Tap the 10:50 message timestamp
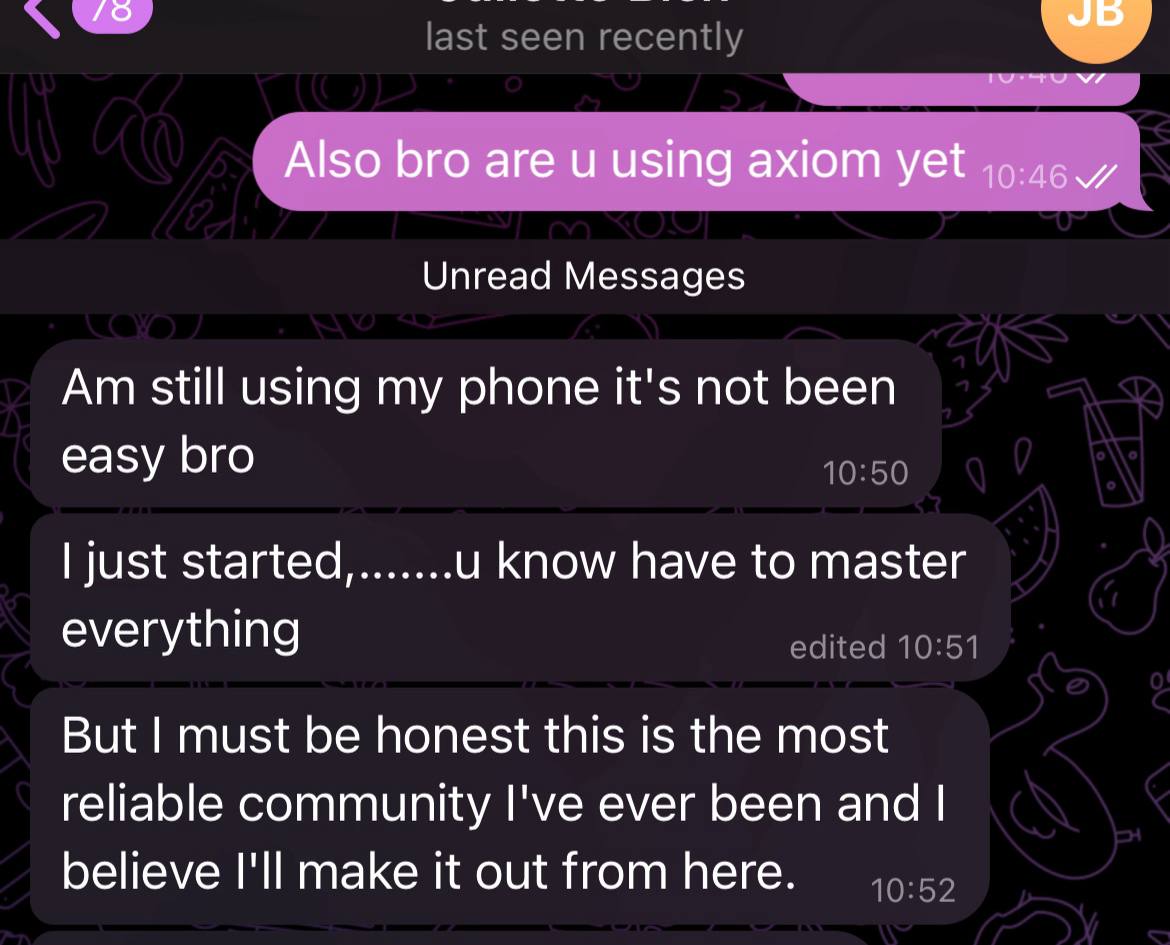Image resolution: width=1170 pixels, height=945 pixels. click(x=865, y=473)
